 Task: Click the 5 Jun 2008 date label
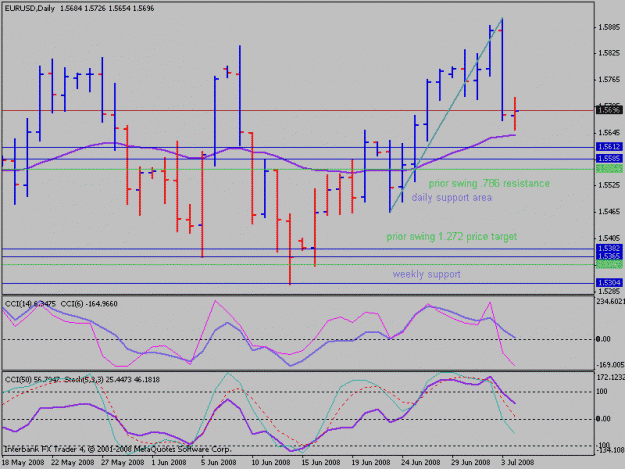[218, 462]
